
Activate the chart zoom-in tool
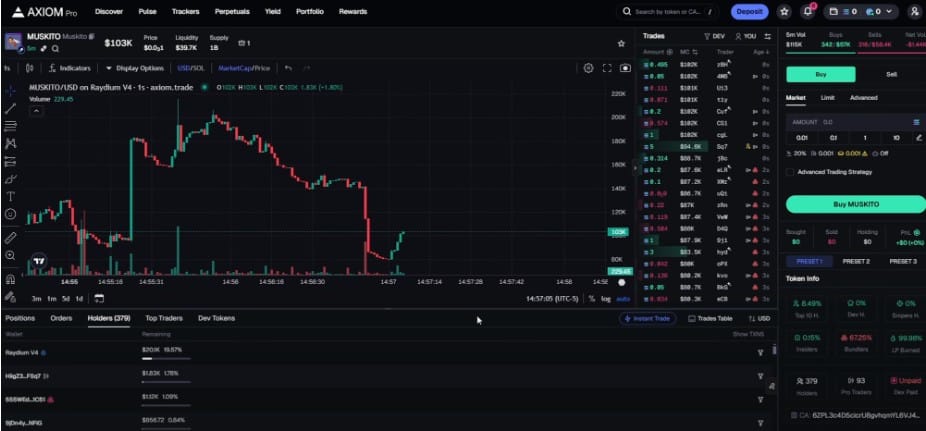(10, 255)
